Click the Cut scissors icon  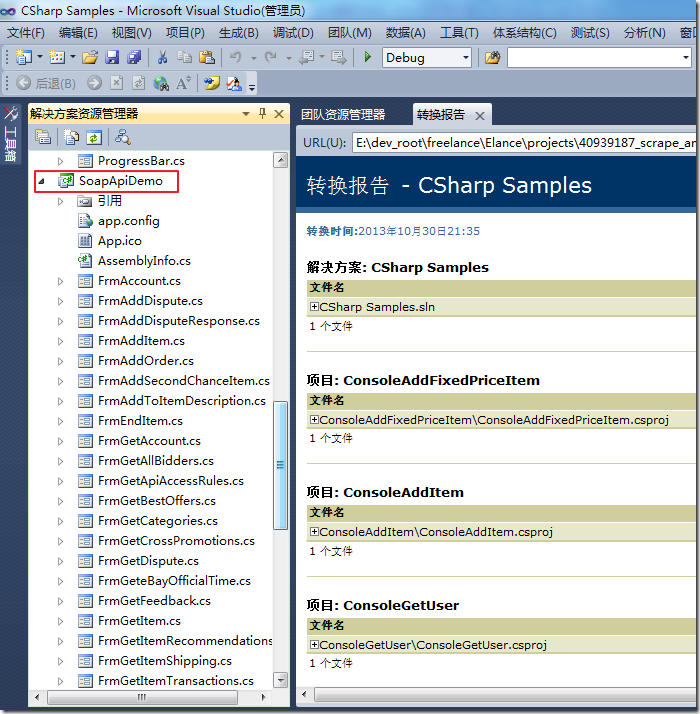click(x=163, y=57)
